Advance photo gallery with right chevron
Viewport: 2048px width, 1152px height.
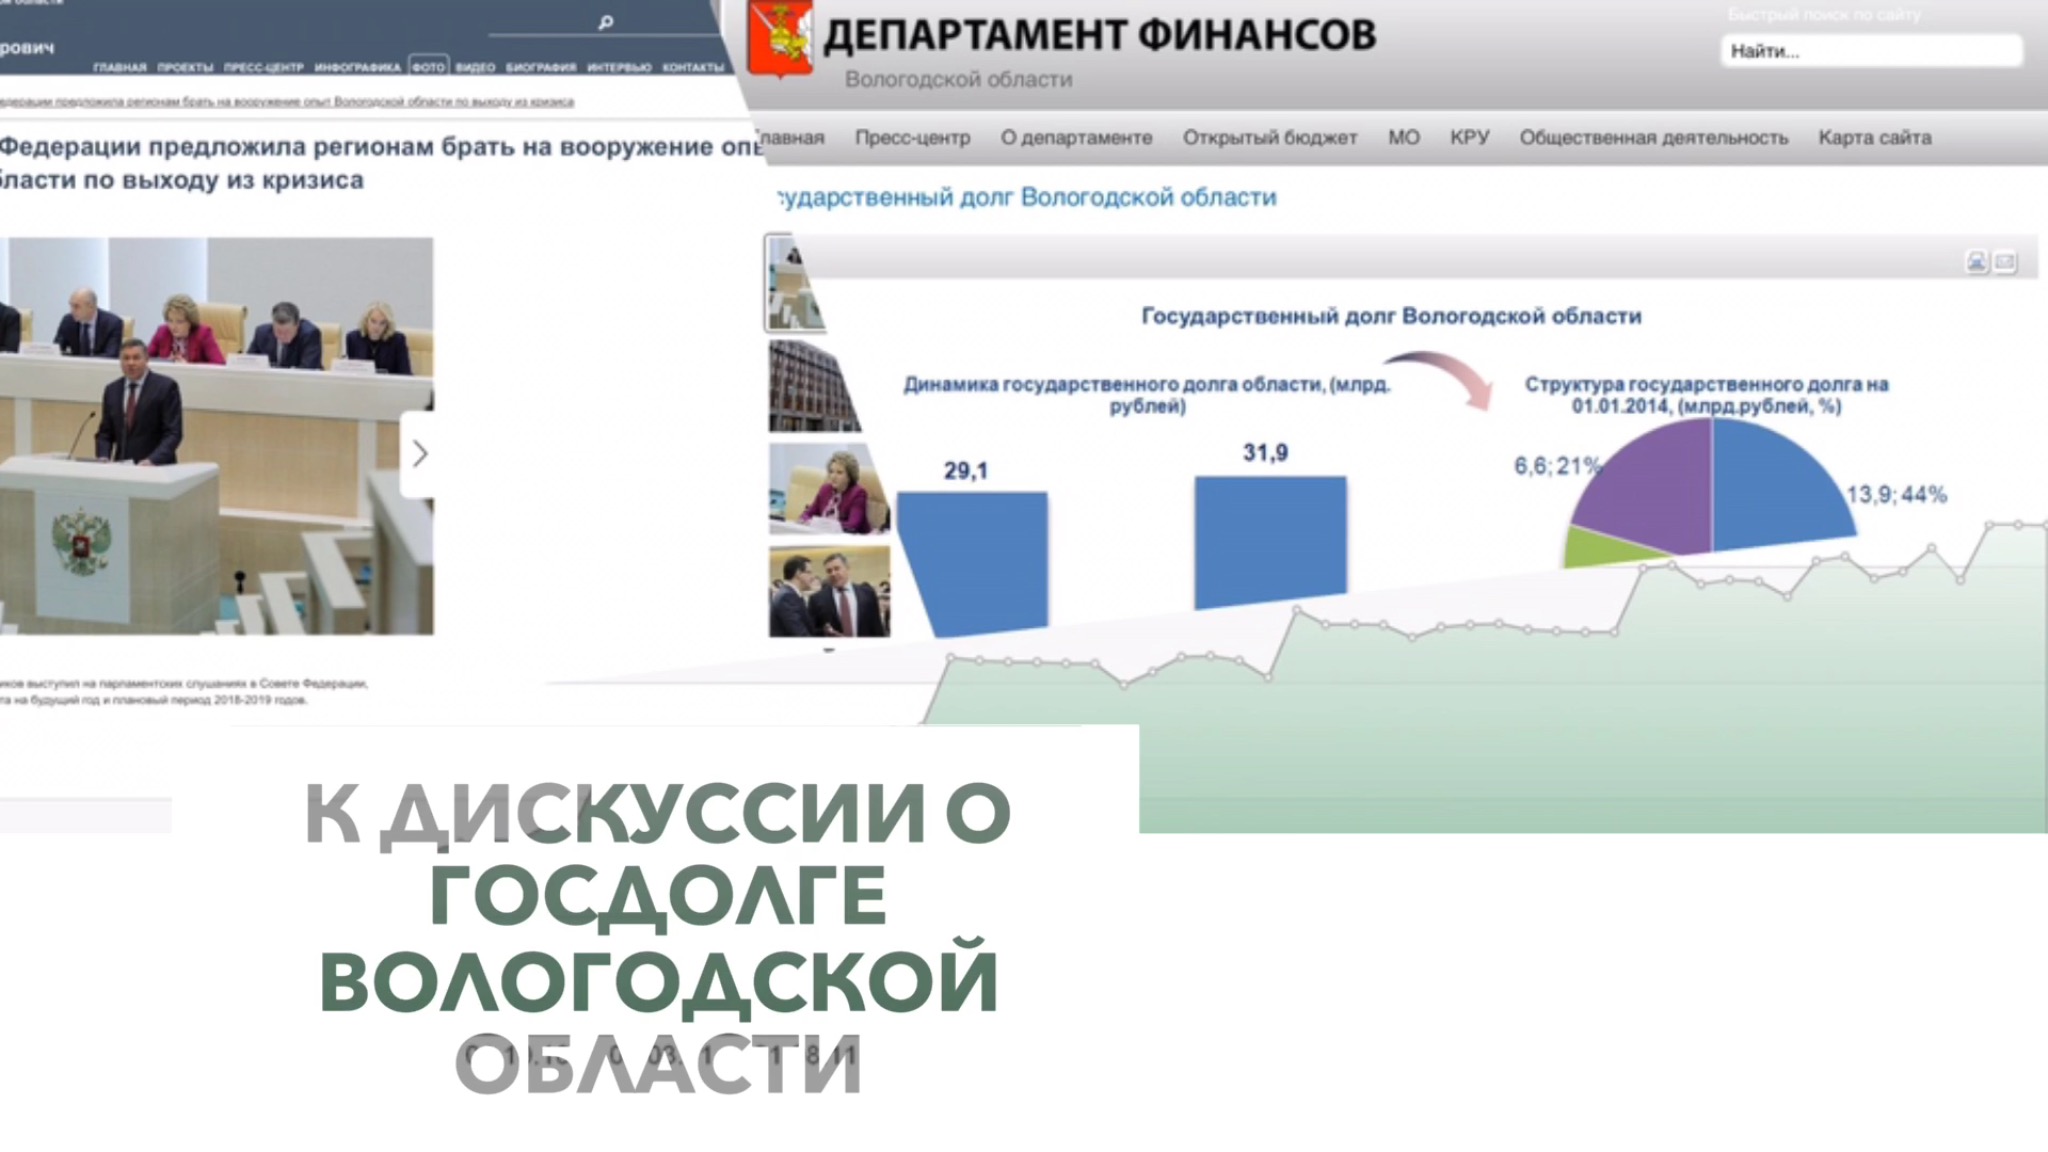(x=419, y=454)
